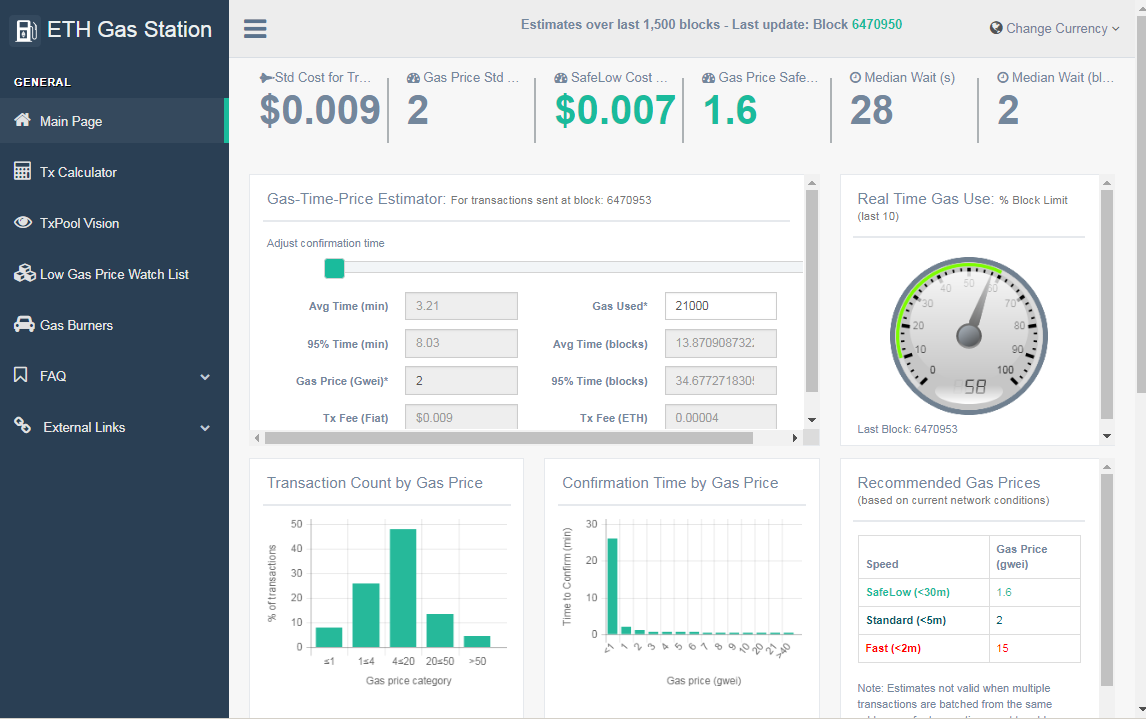Click the Gas Burners car icon
The width and height of the screenshot is (1146, 719).
(24, 324)
